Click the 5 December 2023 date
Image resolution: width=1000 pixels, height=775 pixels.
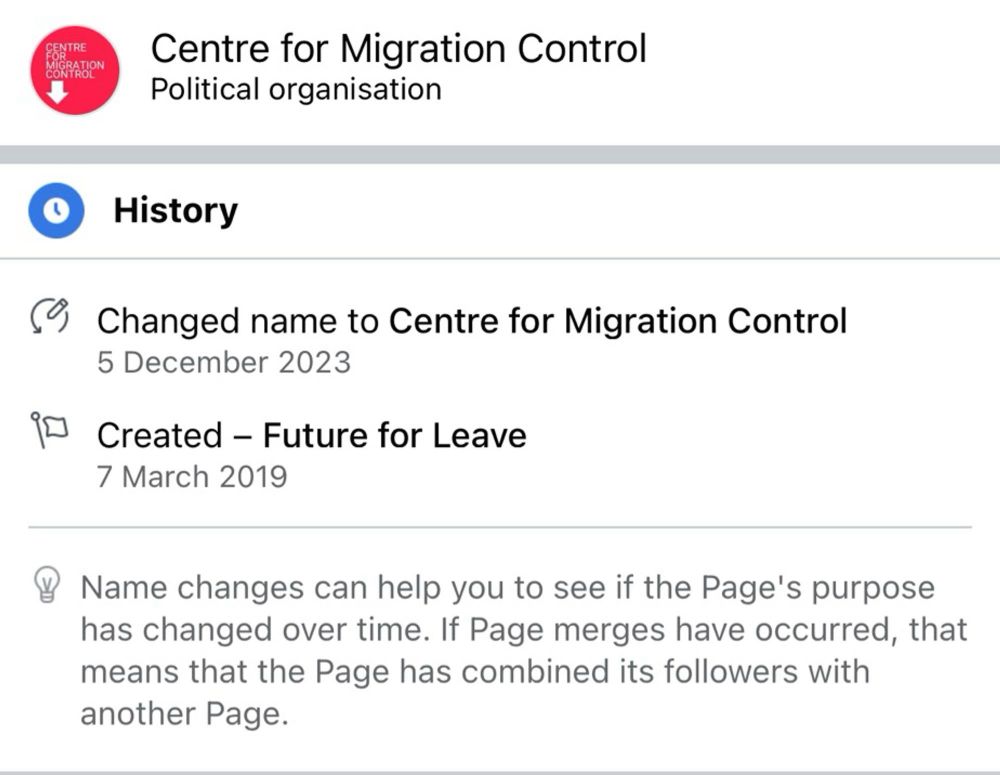224,362
